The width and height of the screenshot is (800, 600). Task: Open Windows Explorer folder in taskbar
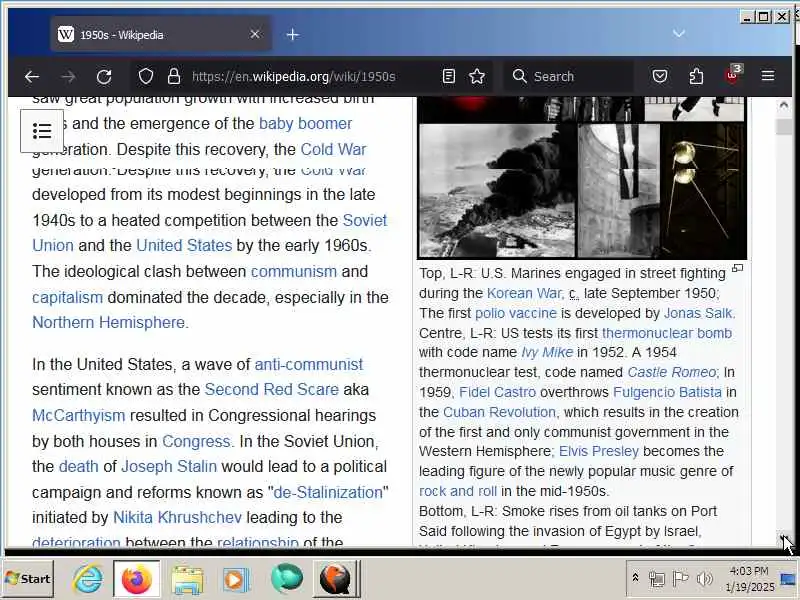point(187,580)
